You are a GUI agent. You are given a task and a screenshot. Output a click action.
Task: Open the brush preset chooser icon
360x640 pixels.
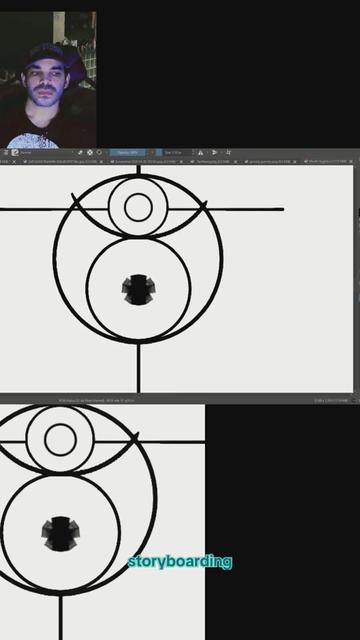click(x=15, y=153)
